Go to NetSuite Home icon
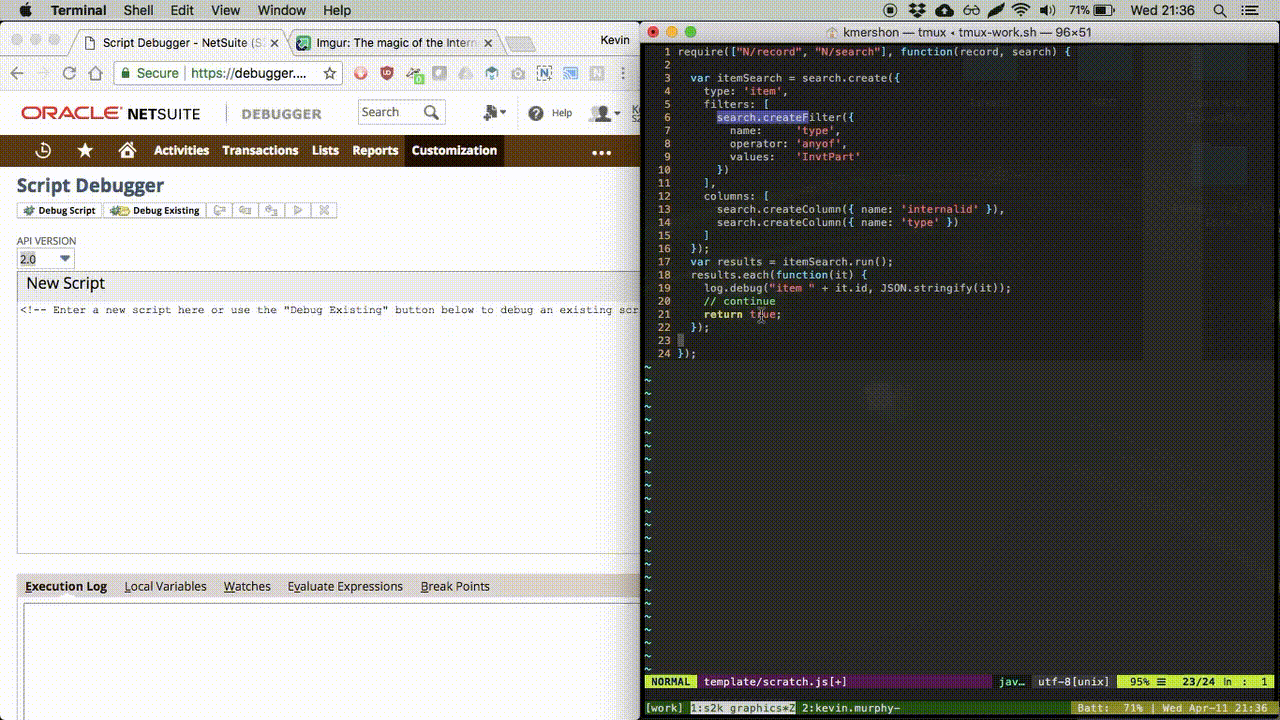This screenshot has width=1280, height=720. pos(127,150)
